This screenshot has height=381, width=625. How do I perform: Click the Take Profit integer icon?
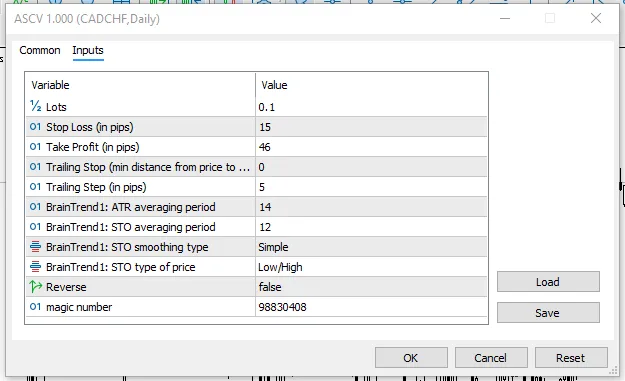pyautogui.click(x=35, y=147)
